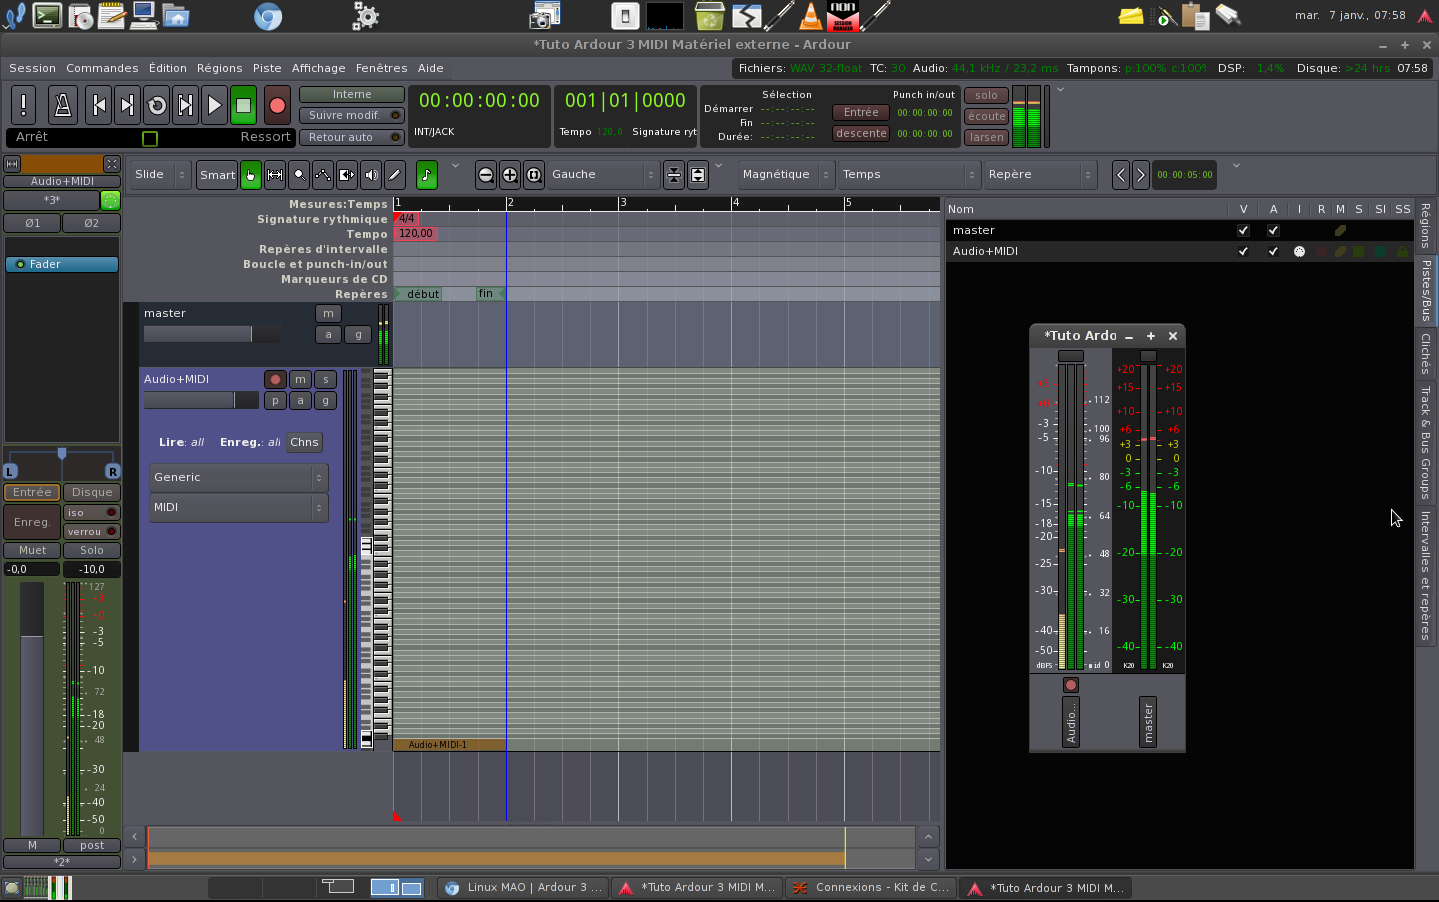Click the fin marker on timeline
Image resolution: width=1439 pixels, height=902 pixels.
point(488,294)
